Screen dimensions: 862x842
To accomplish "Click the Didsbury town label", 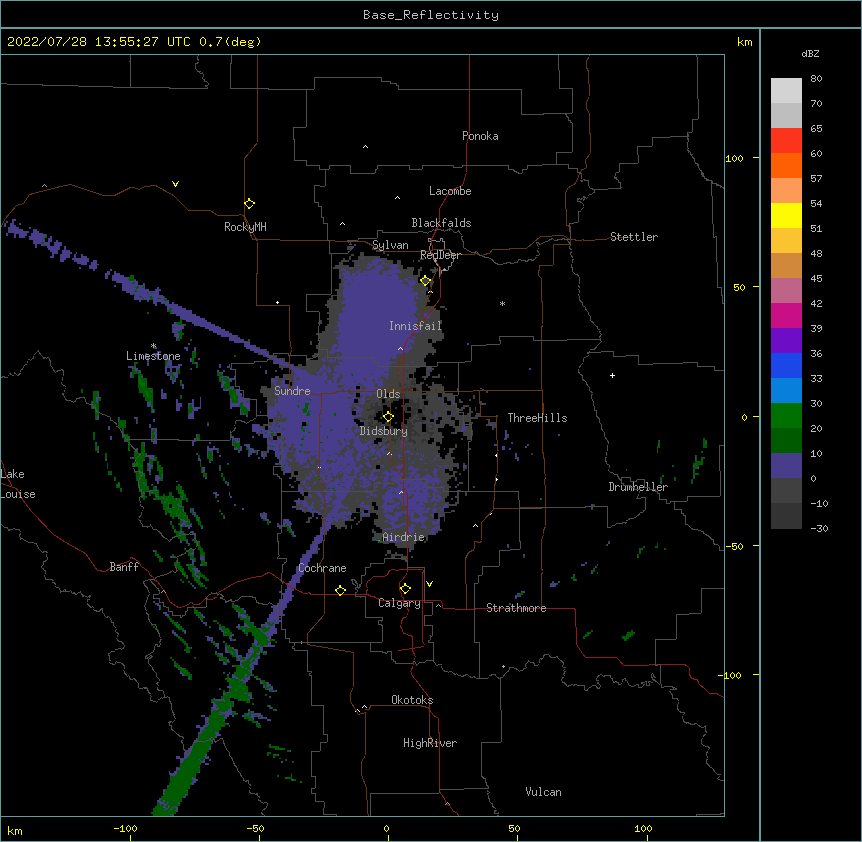I will [x=383, y=431].
